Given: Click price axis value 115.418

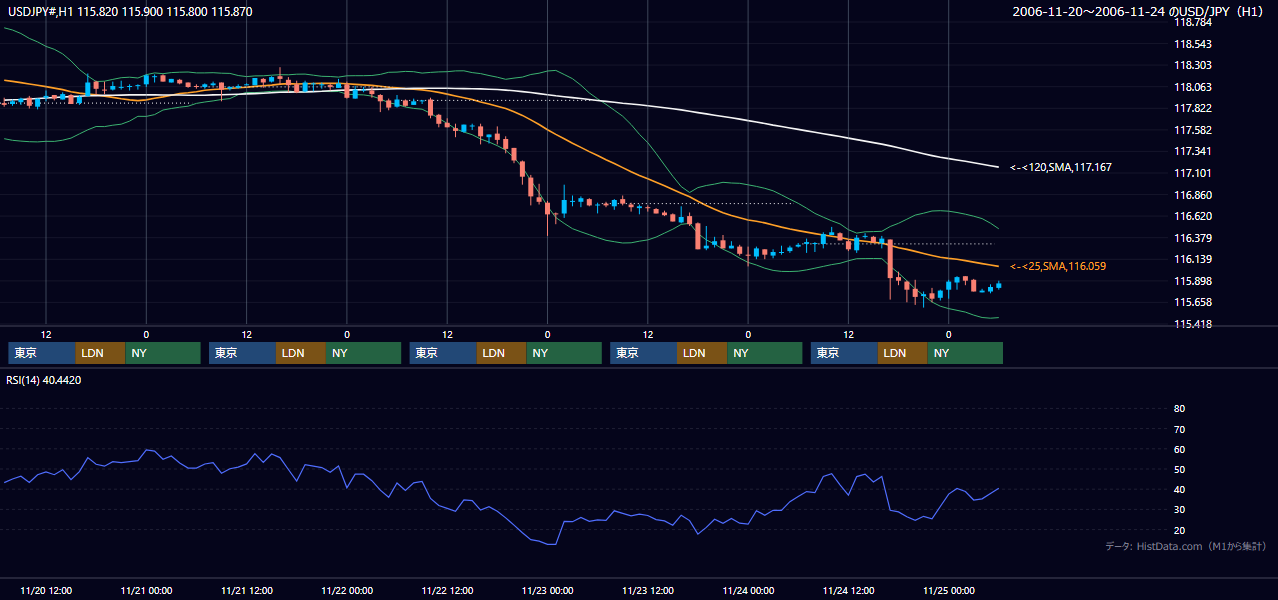Looking at the screenshot, I should click(1193, 324).
